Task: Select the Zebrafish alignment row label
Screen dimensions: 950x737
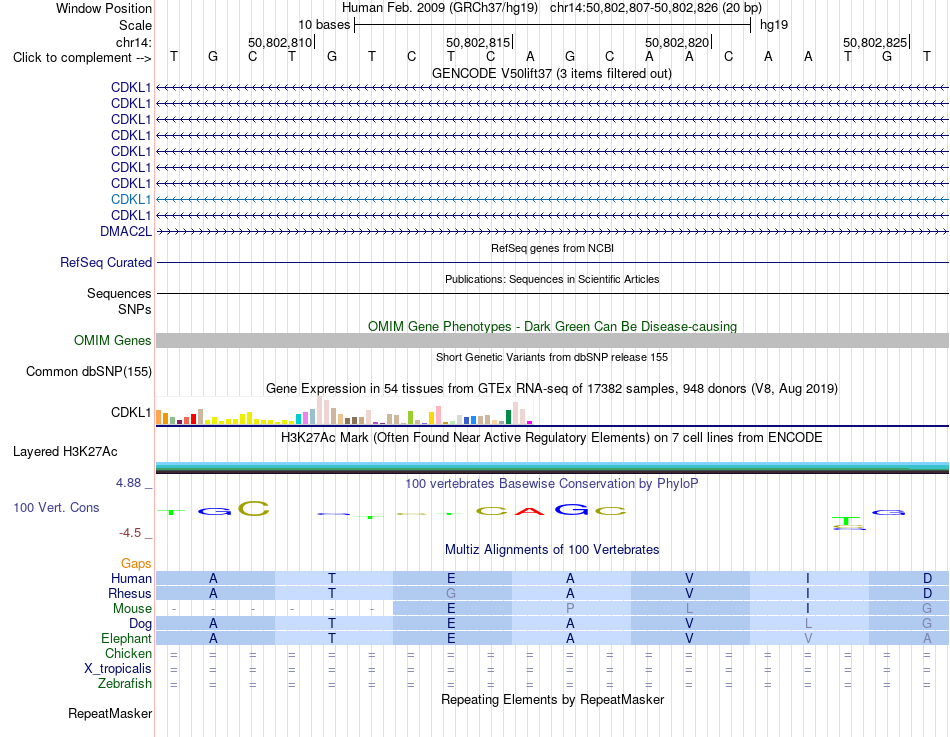Action: click(125, 684)
